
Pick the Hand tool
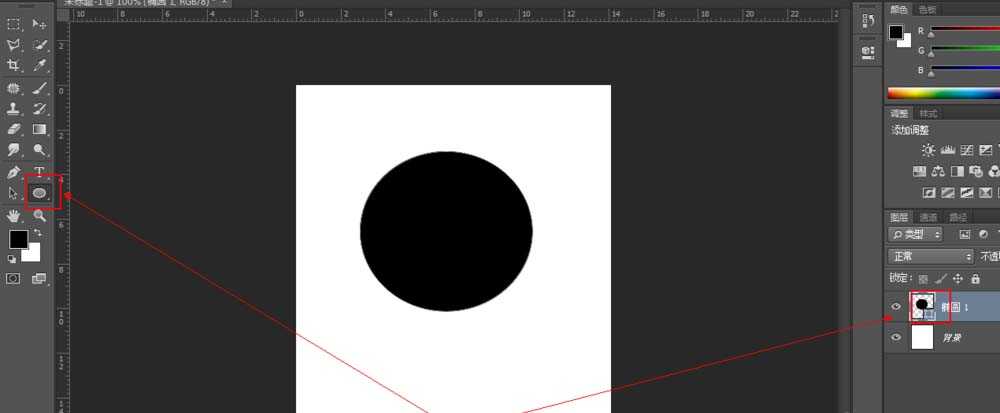tap(14, 215)
